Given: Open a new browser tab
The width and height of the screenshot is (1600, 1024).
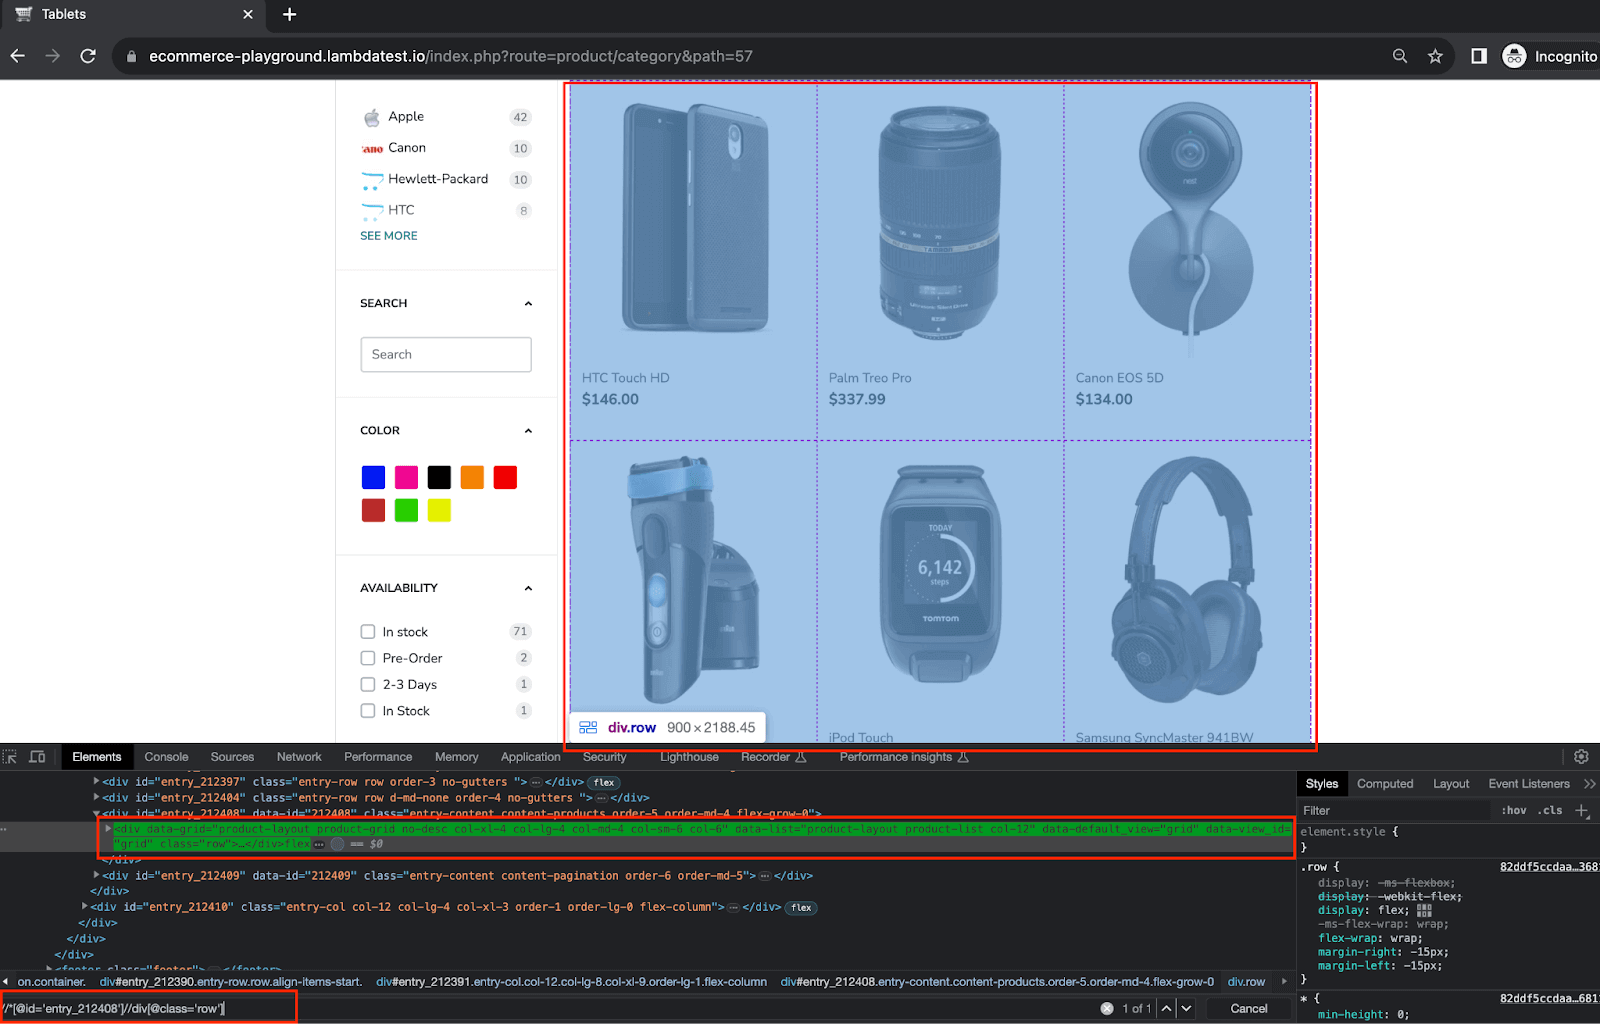Looking at the screenshot, I should tap(289, 14).
